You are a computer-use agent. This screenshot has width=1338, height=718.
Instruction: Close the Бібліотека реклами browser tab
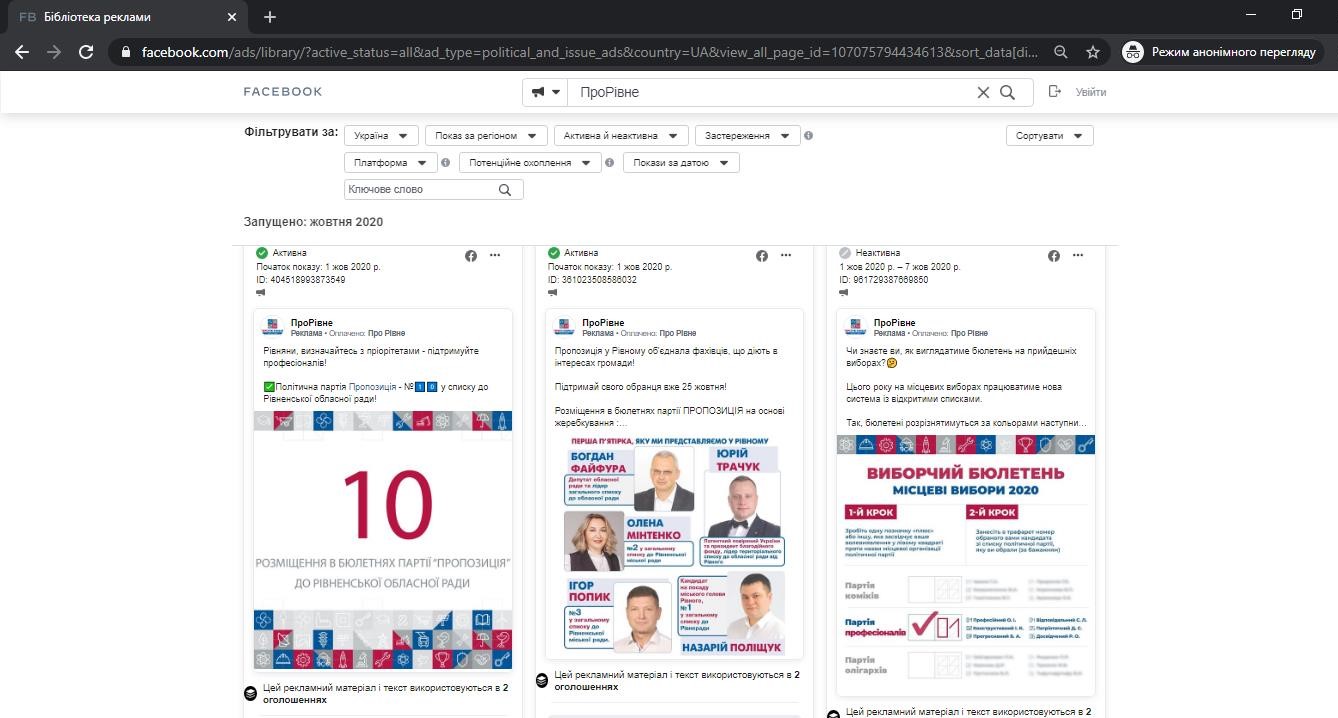pos(232,17)
